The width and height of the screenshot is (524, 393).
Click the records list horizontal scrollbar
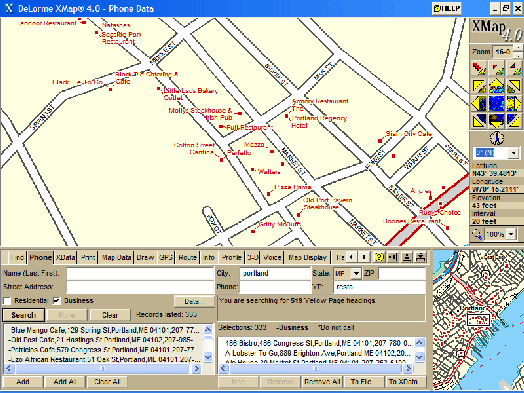tap(103, 368)
